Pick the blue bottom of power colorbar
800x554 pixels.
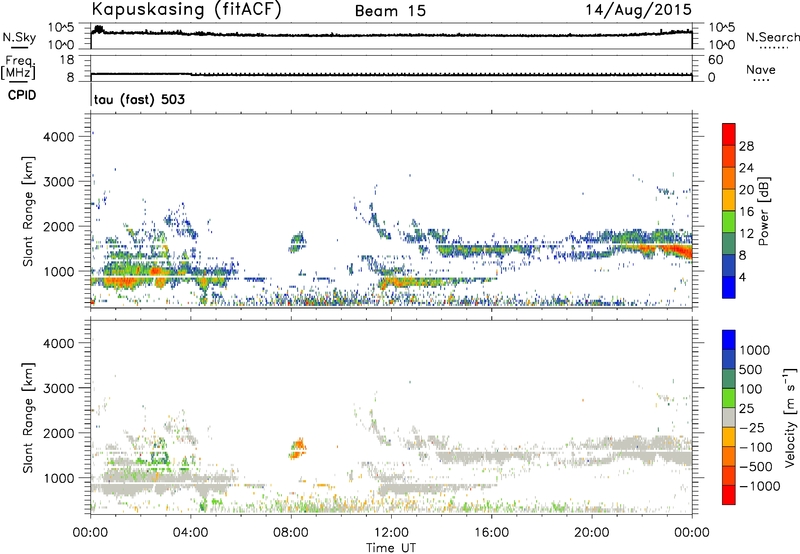coord(729,288)
